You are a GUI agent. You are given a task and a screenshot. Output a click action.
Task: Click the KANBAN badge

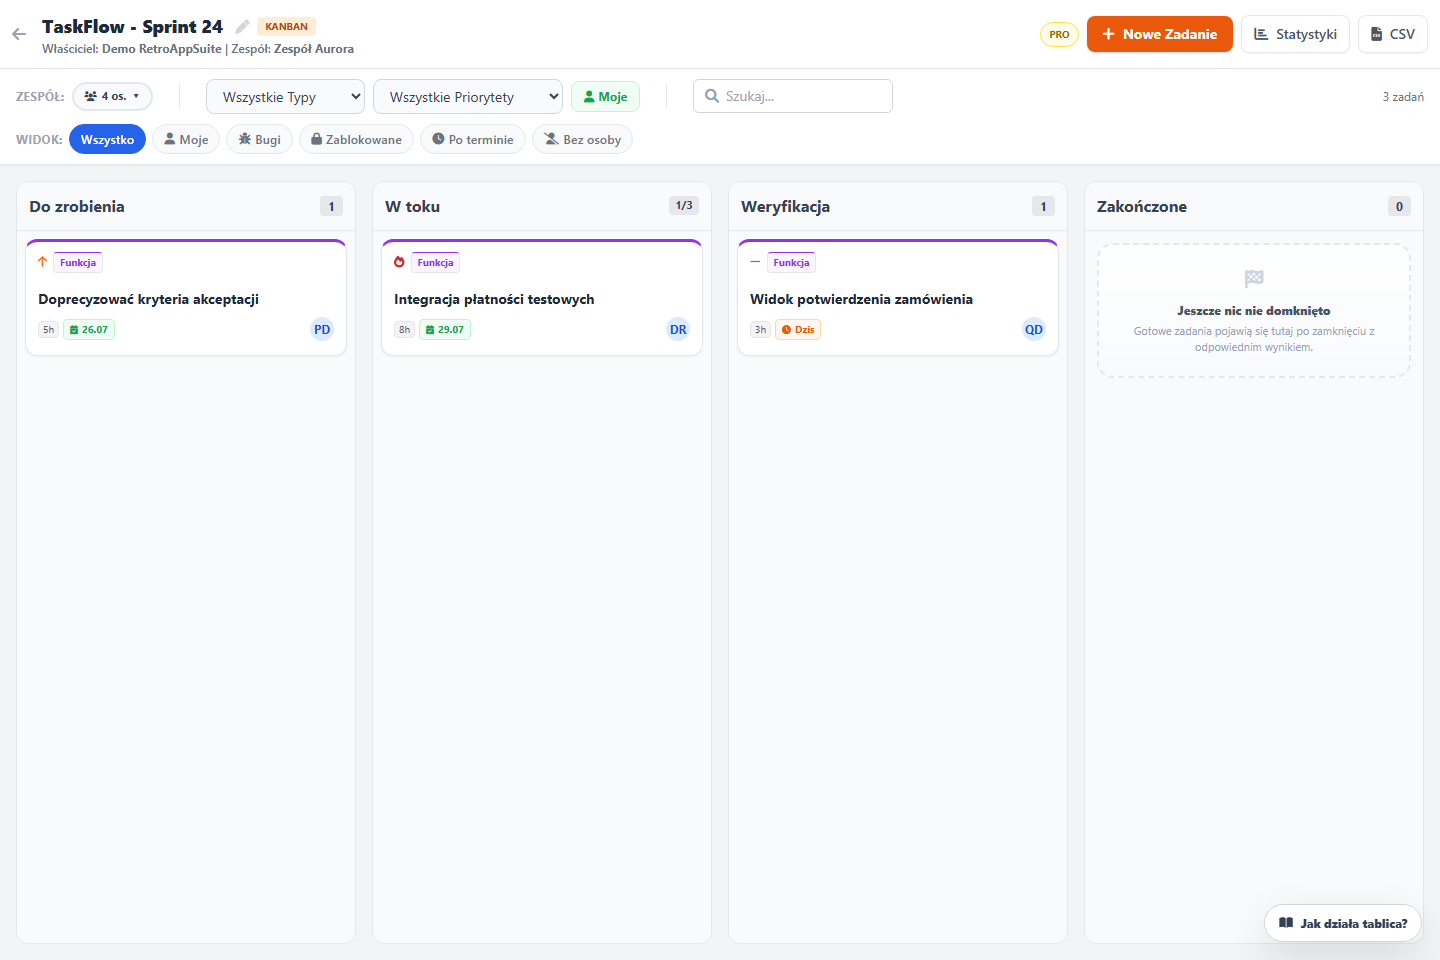(x=286, y=27)
